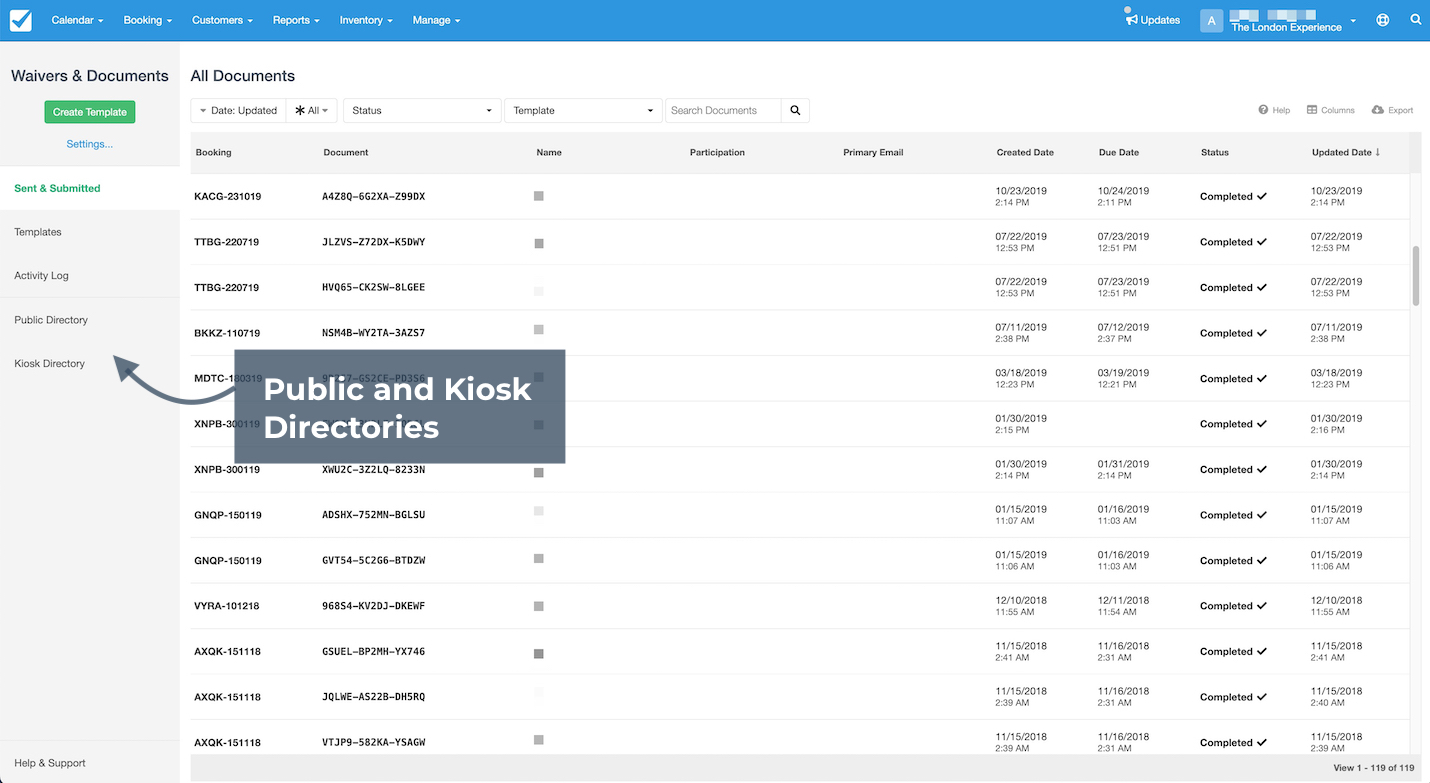Image resolution: width=1430 pixels, height=783 pixels.
Task: Go to Templates in sidebar
Action: pyautogui.click(x=38, y=232)
